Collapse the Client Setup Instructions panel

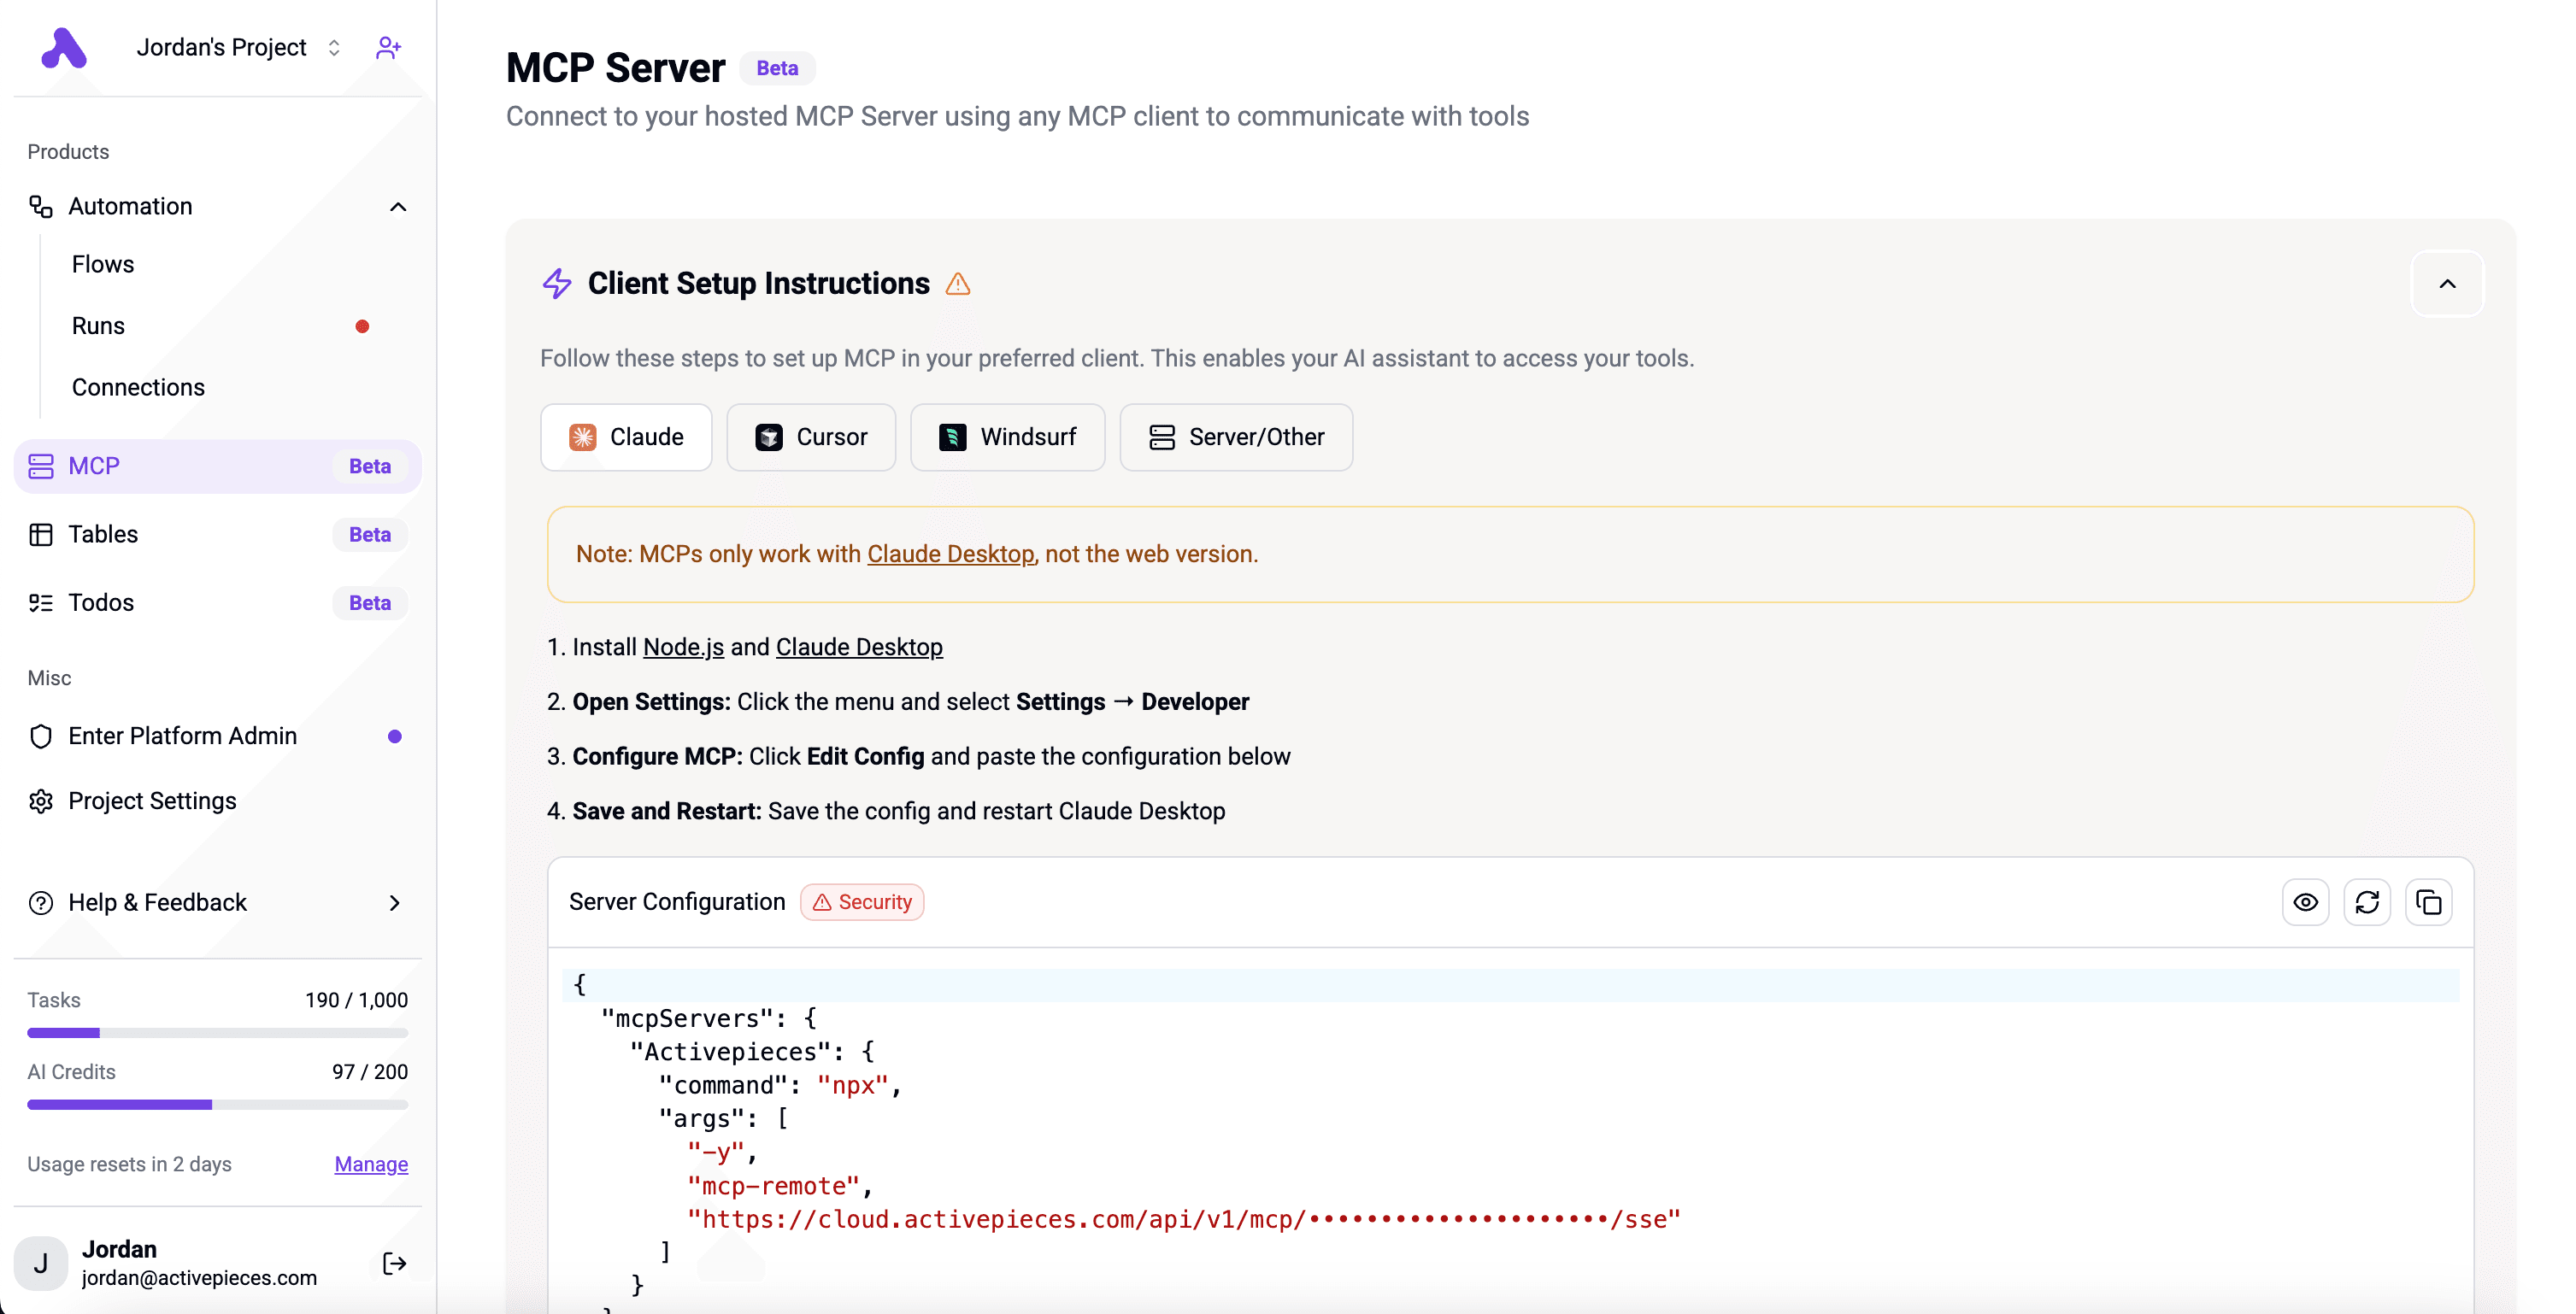tap(2446, 284)
